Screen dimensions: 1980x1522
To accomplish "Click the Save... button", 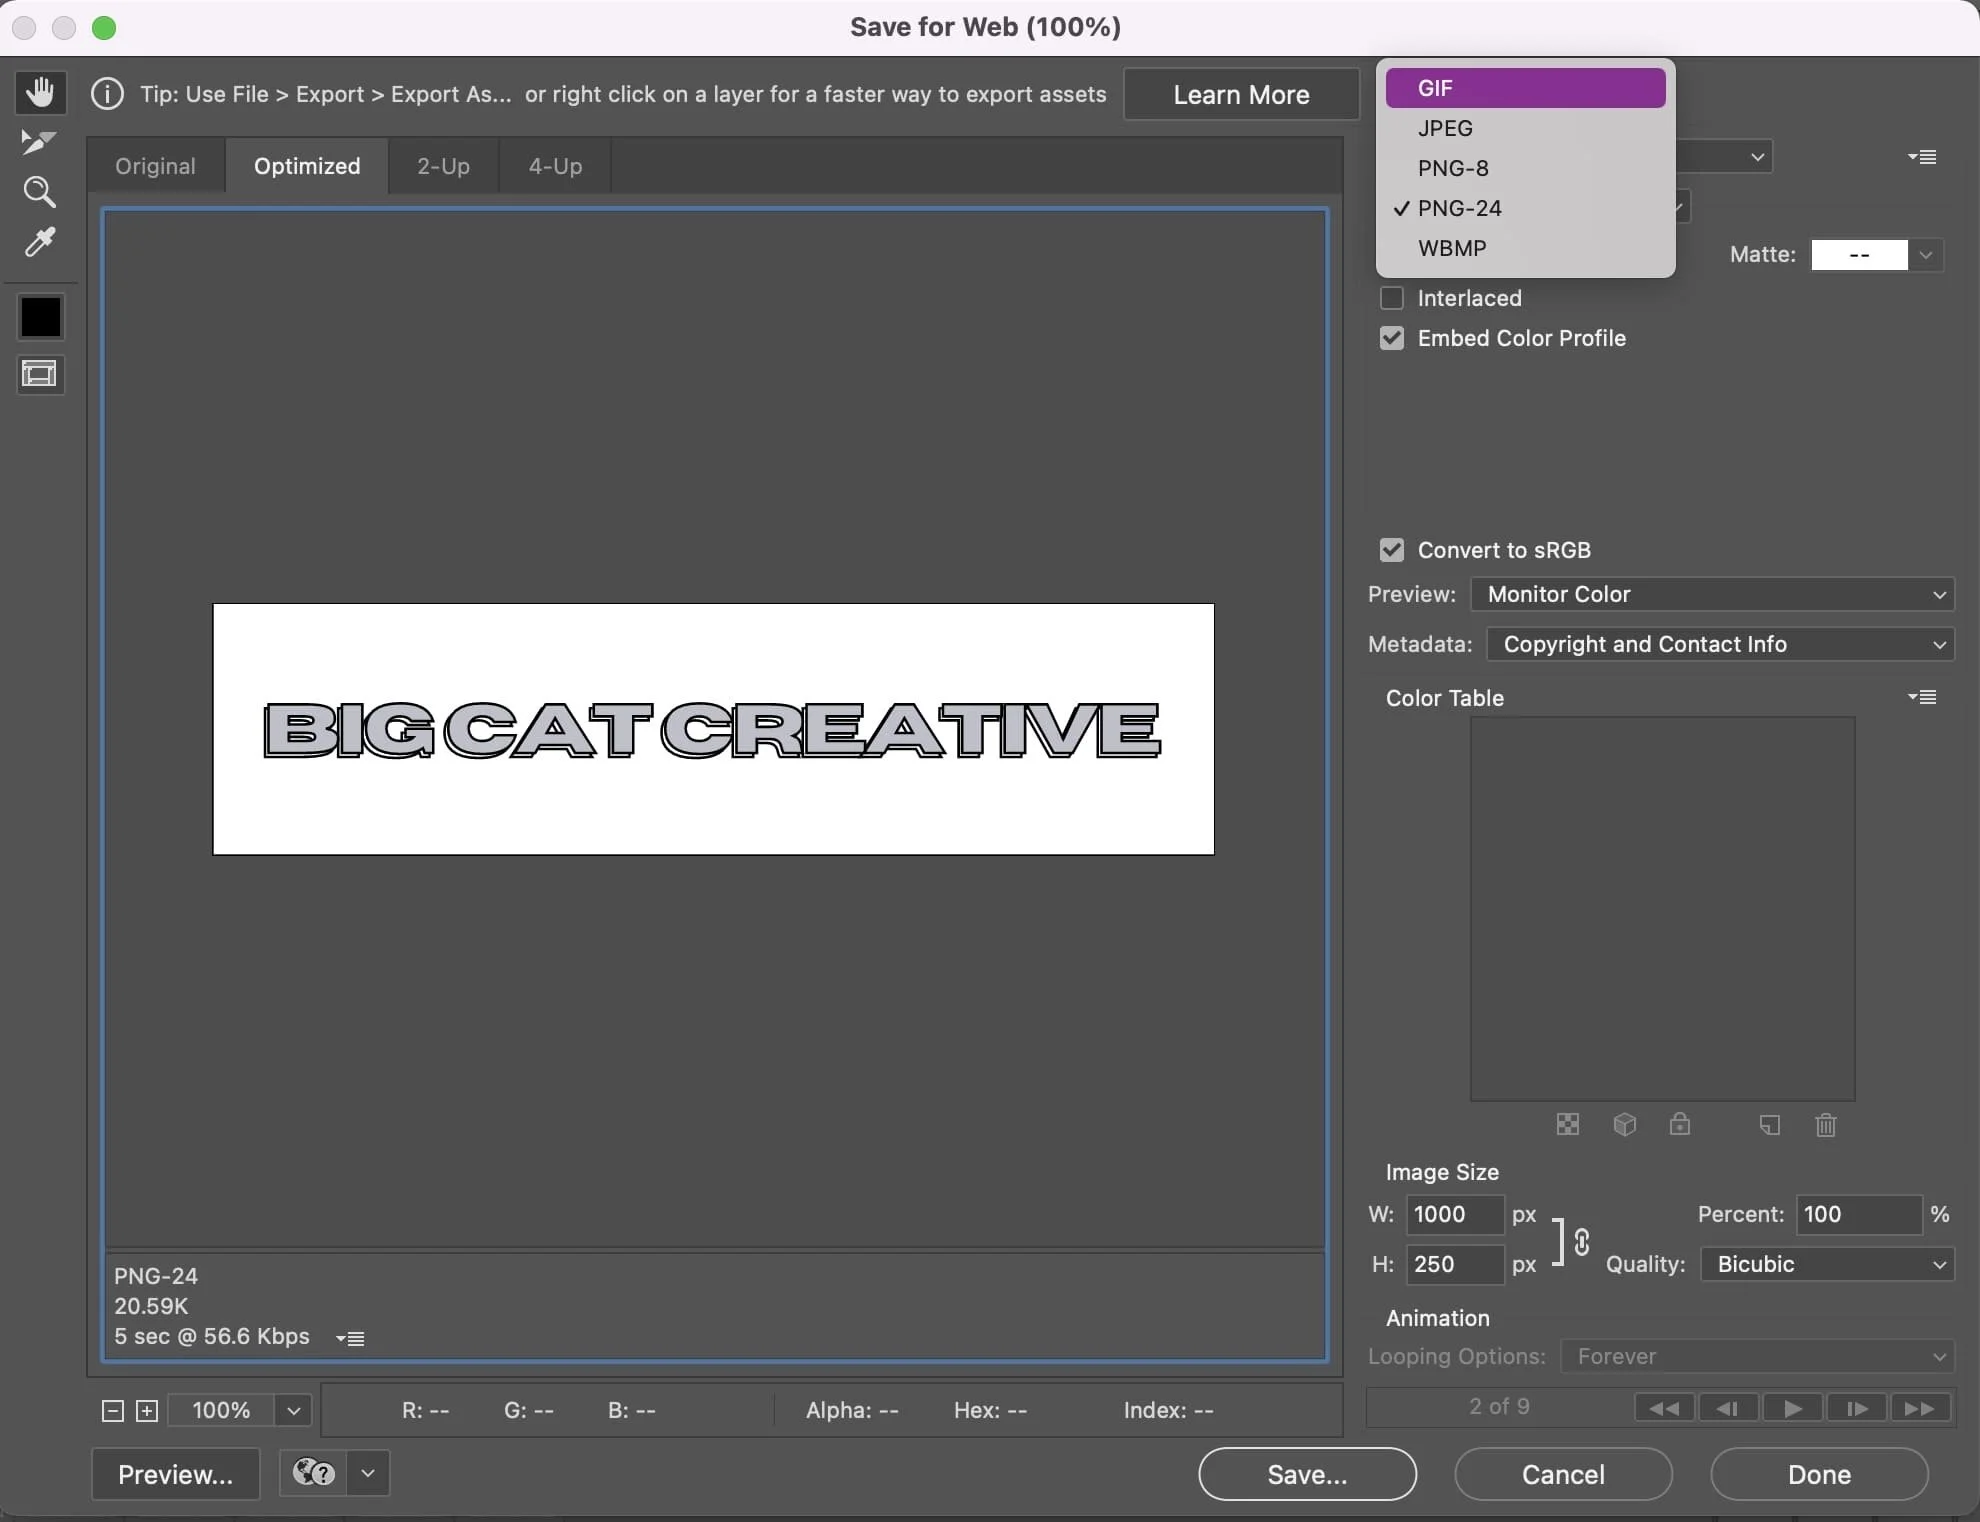I will click(1307, 1474).
